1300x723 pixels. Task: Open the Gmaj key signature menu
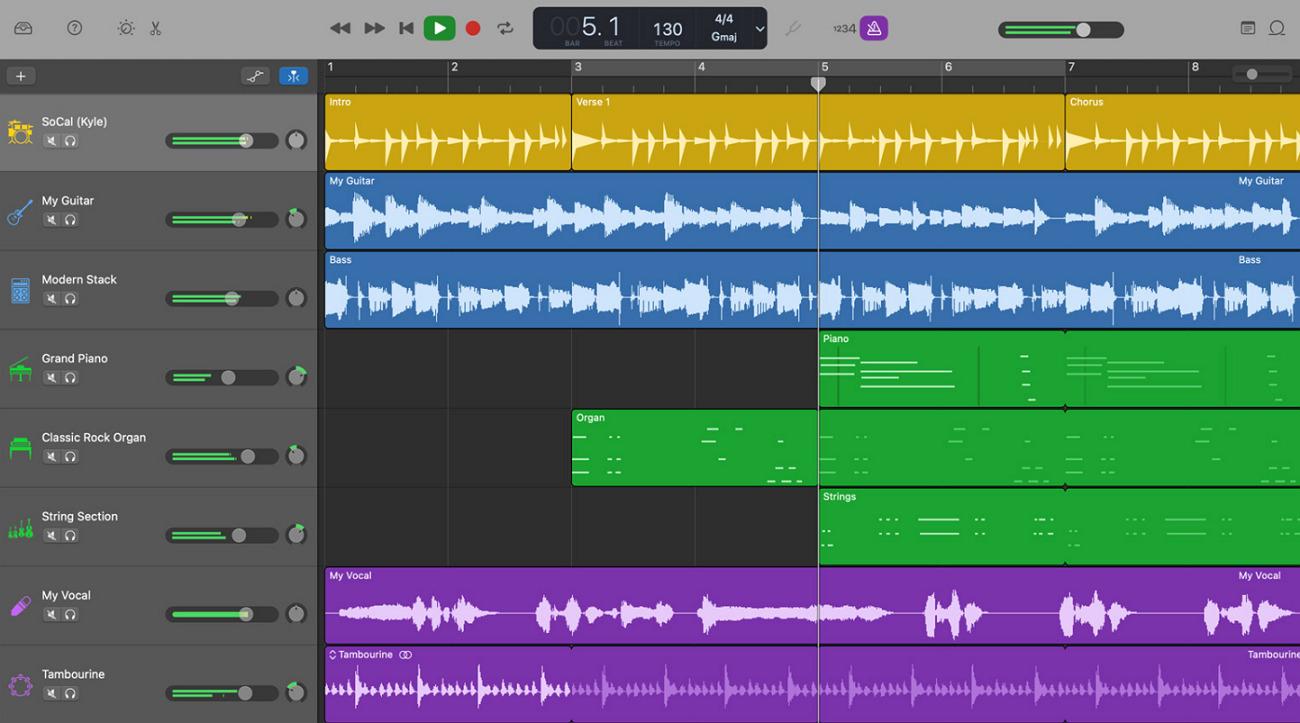(x=724, y=37)
